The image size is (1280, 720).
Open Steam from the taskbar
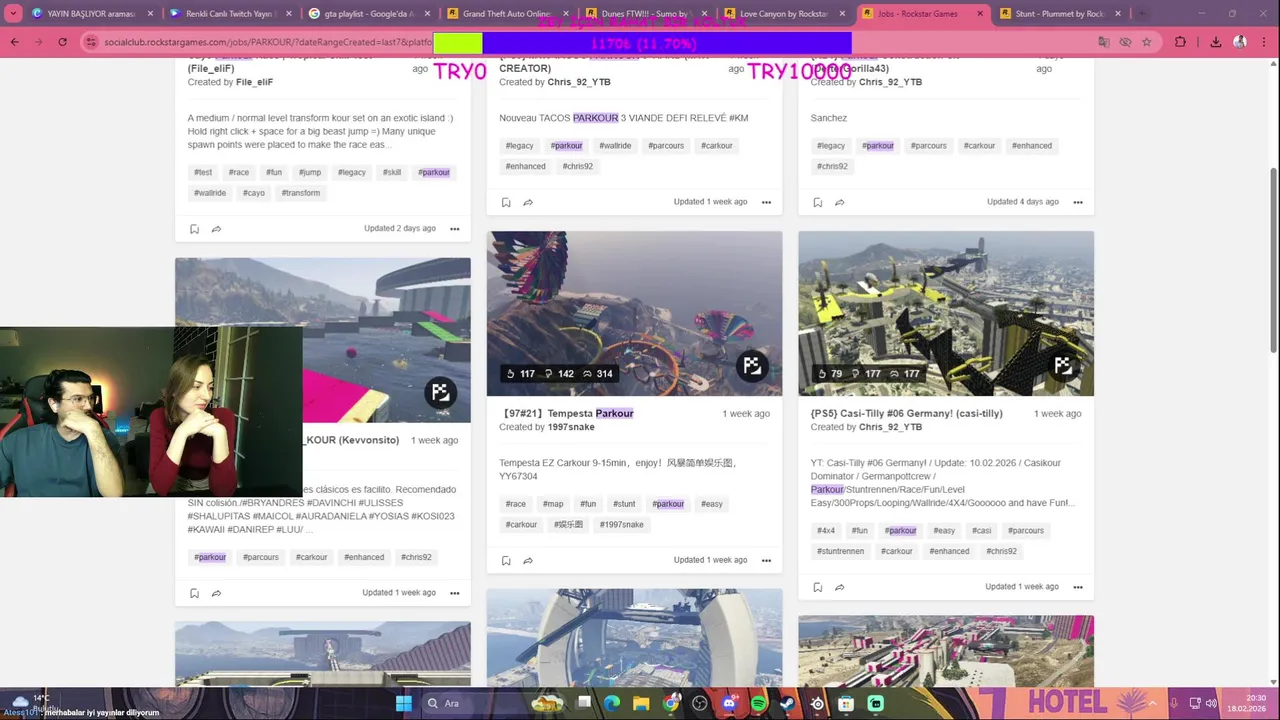point(787,703)
